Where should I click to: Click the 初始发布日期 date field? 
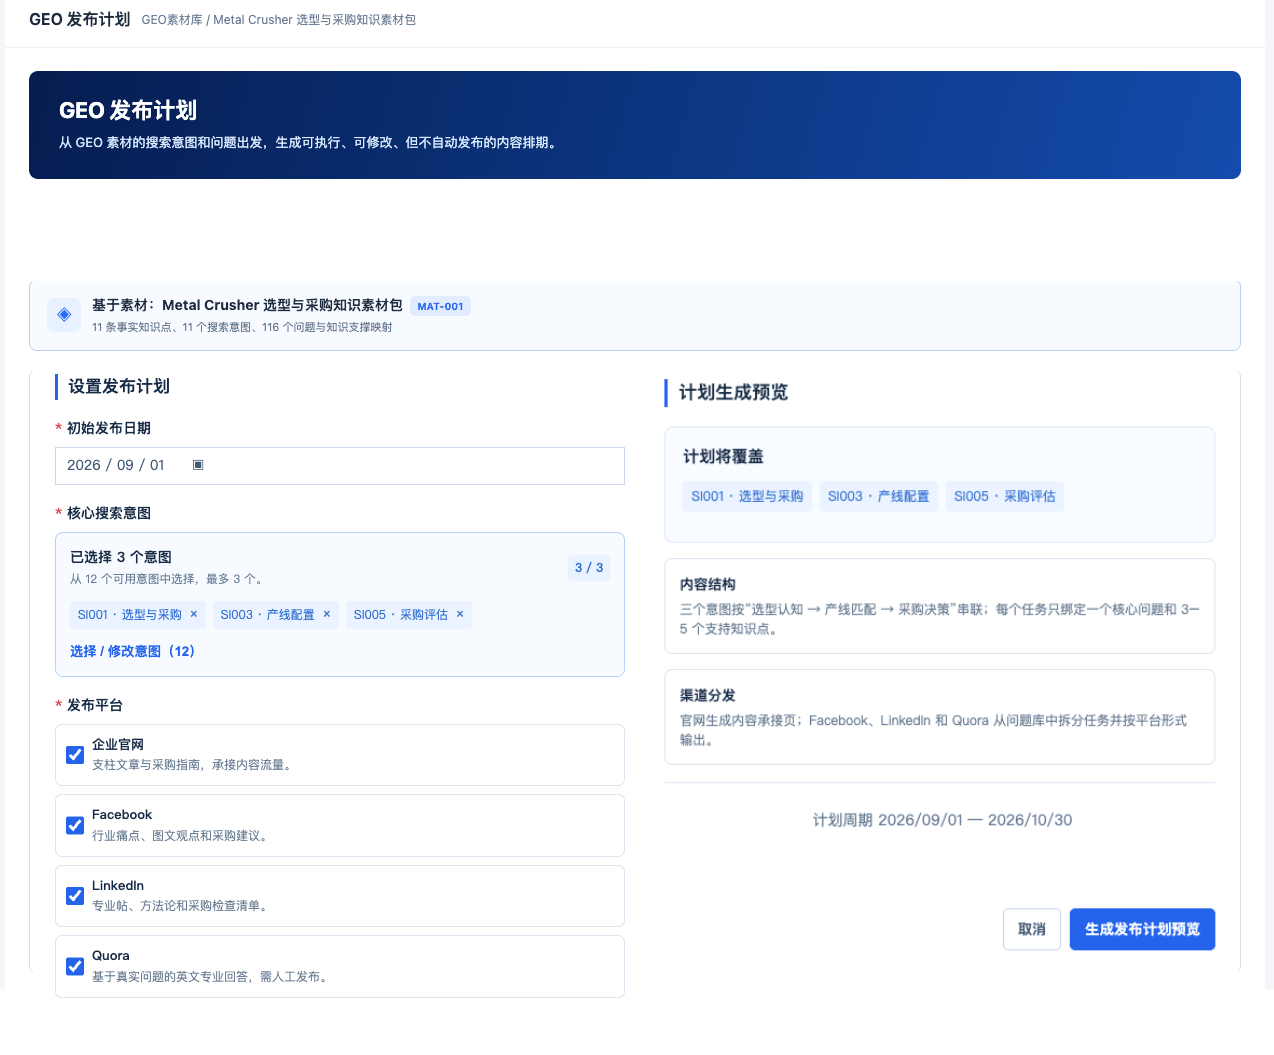[340, 466]
